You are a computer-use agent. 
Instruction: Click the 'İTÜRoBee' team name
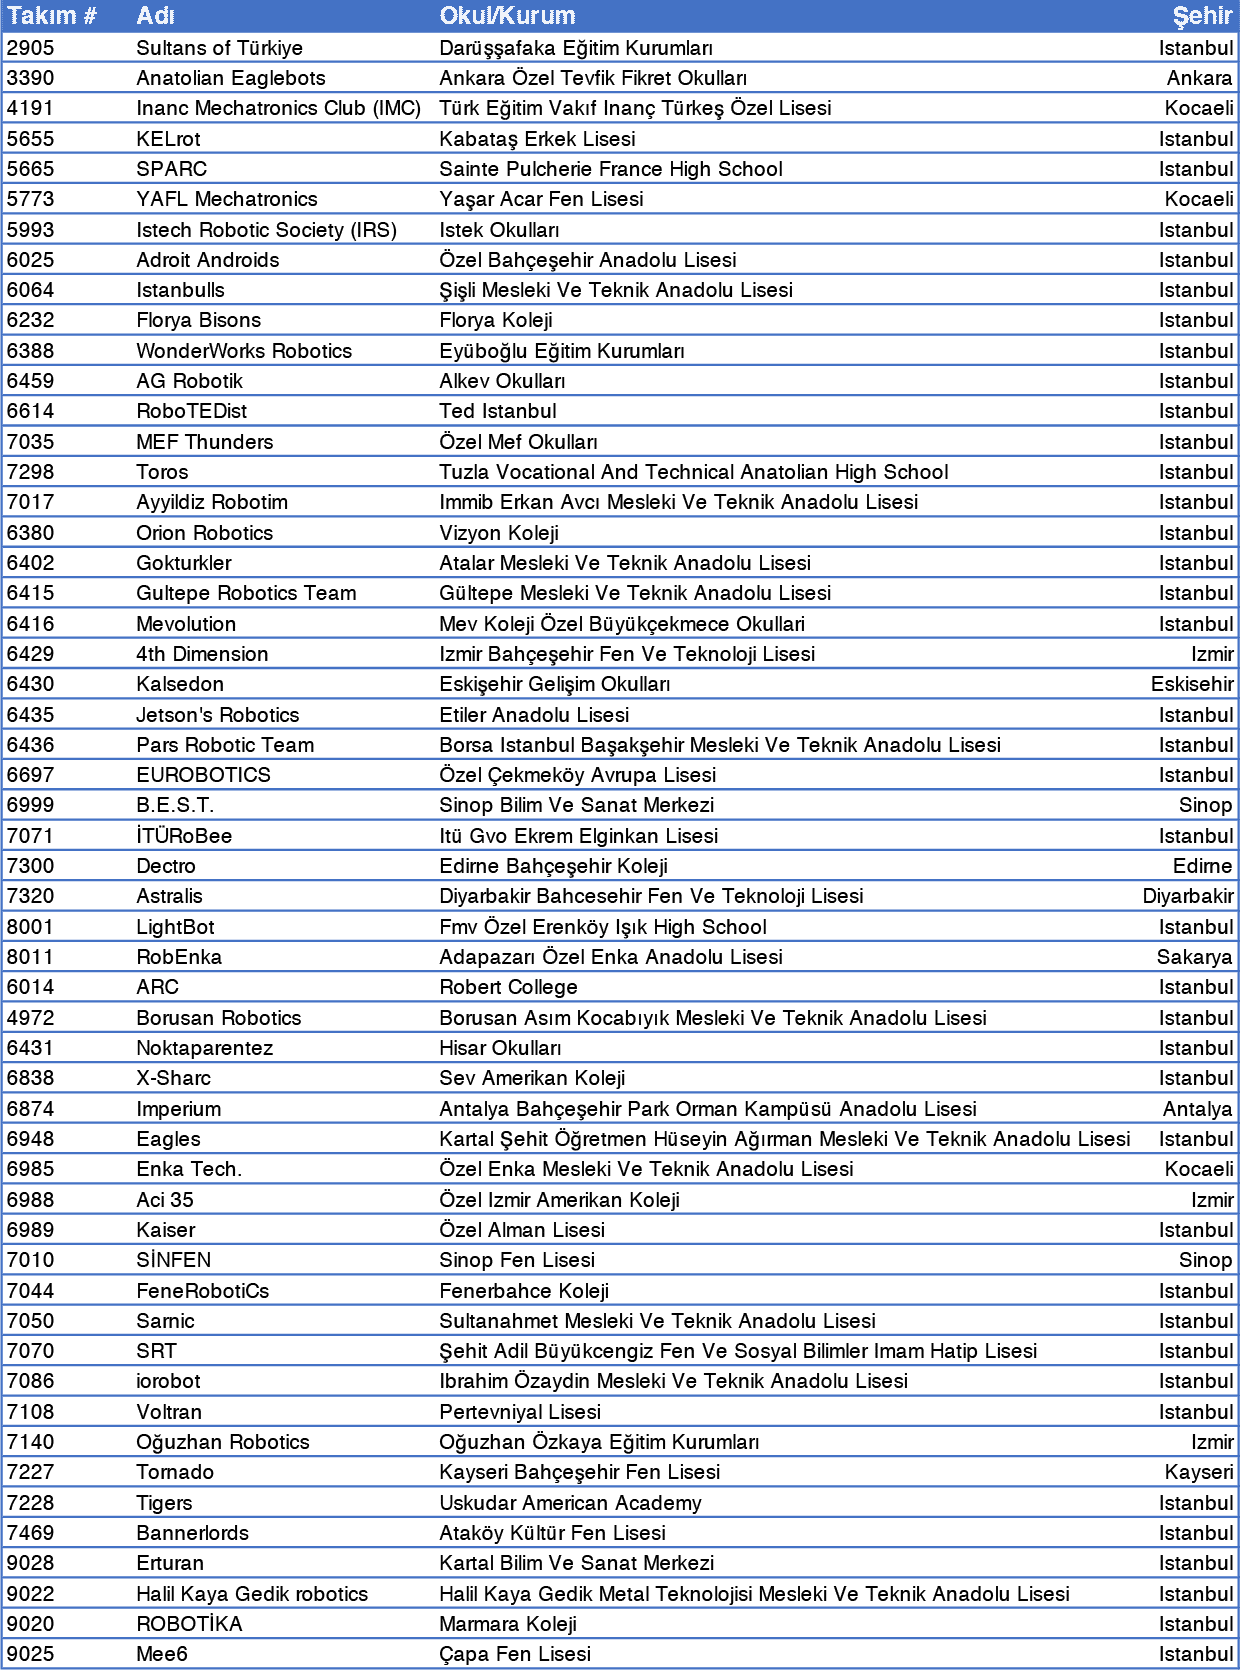pos(184,836)
